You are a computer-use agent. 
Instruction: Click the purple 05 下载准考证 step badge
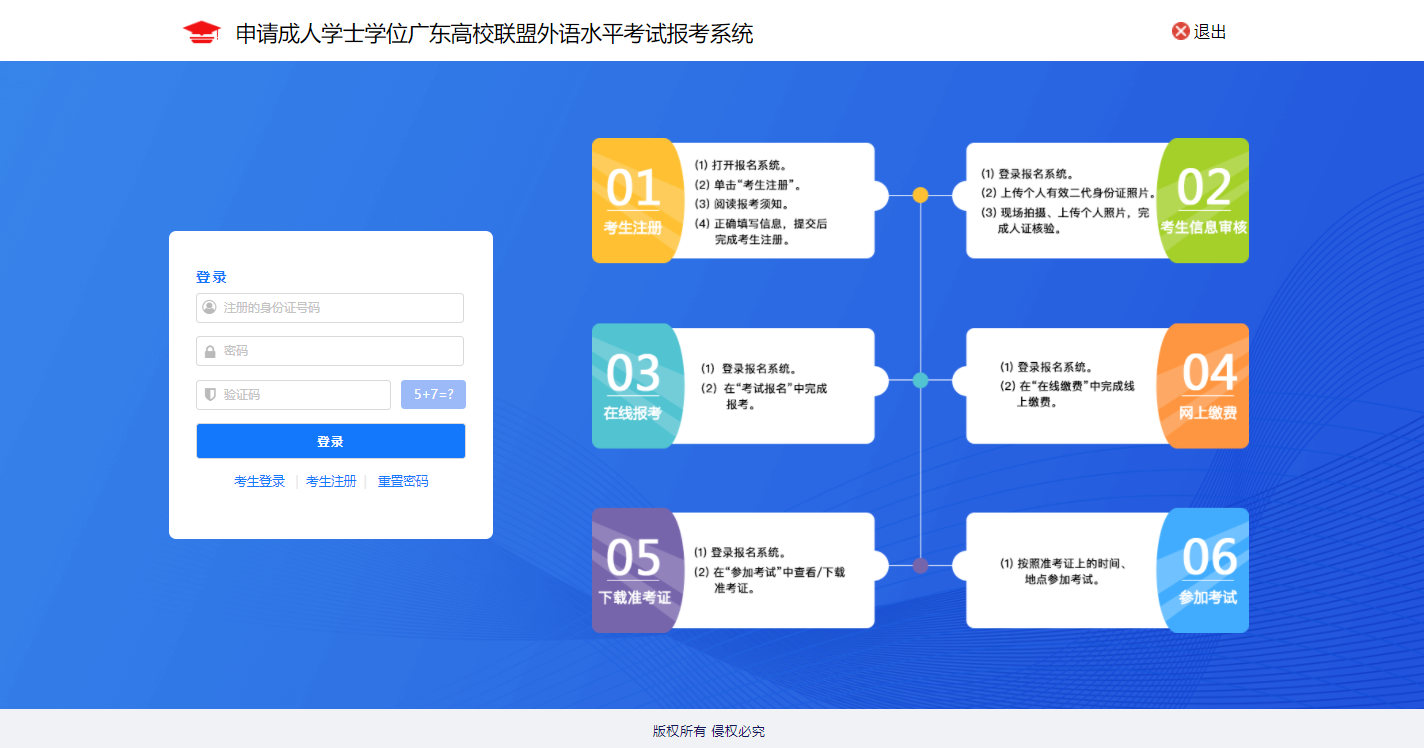tap(633, 571)
